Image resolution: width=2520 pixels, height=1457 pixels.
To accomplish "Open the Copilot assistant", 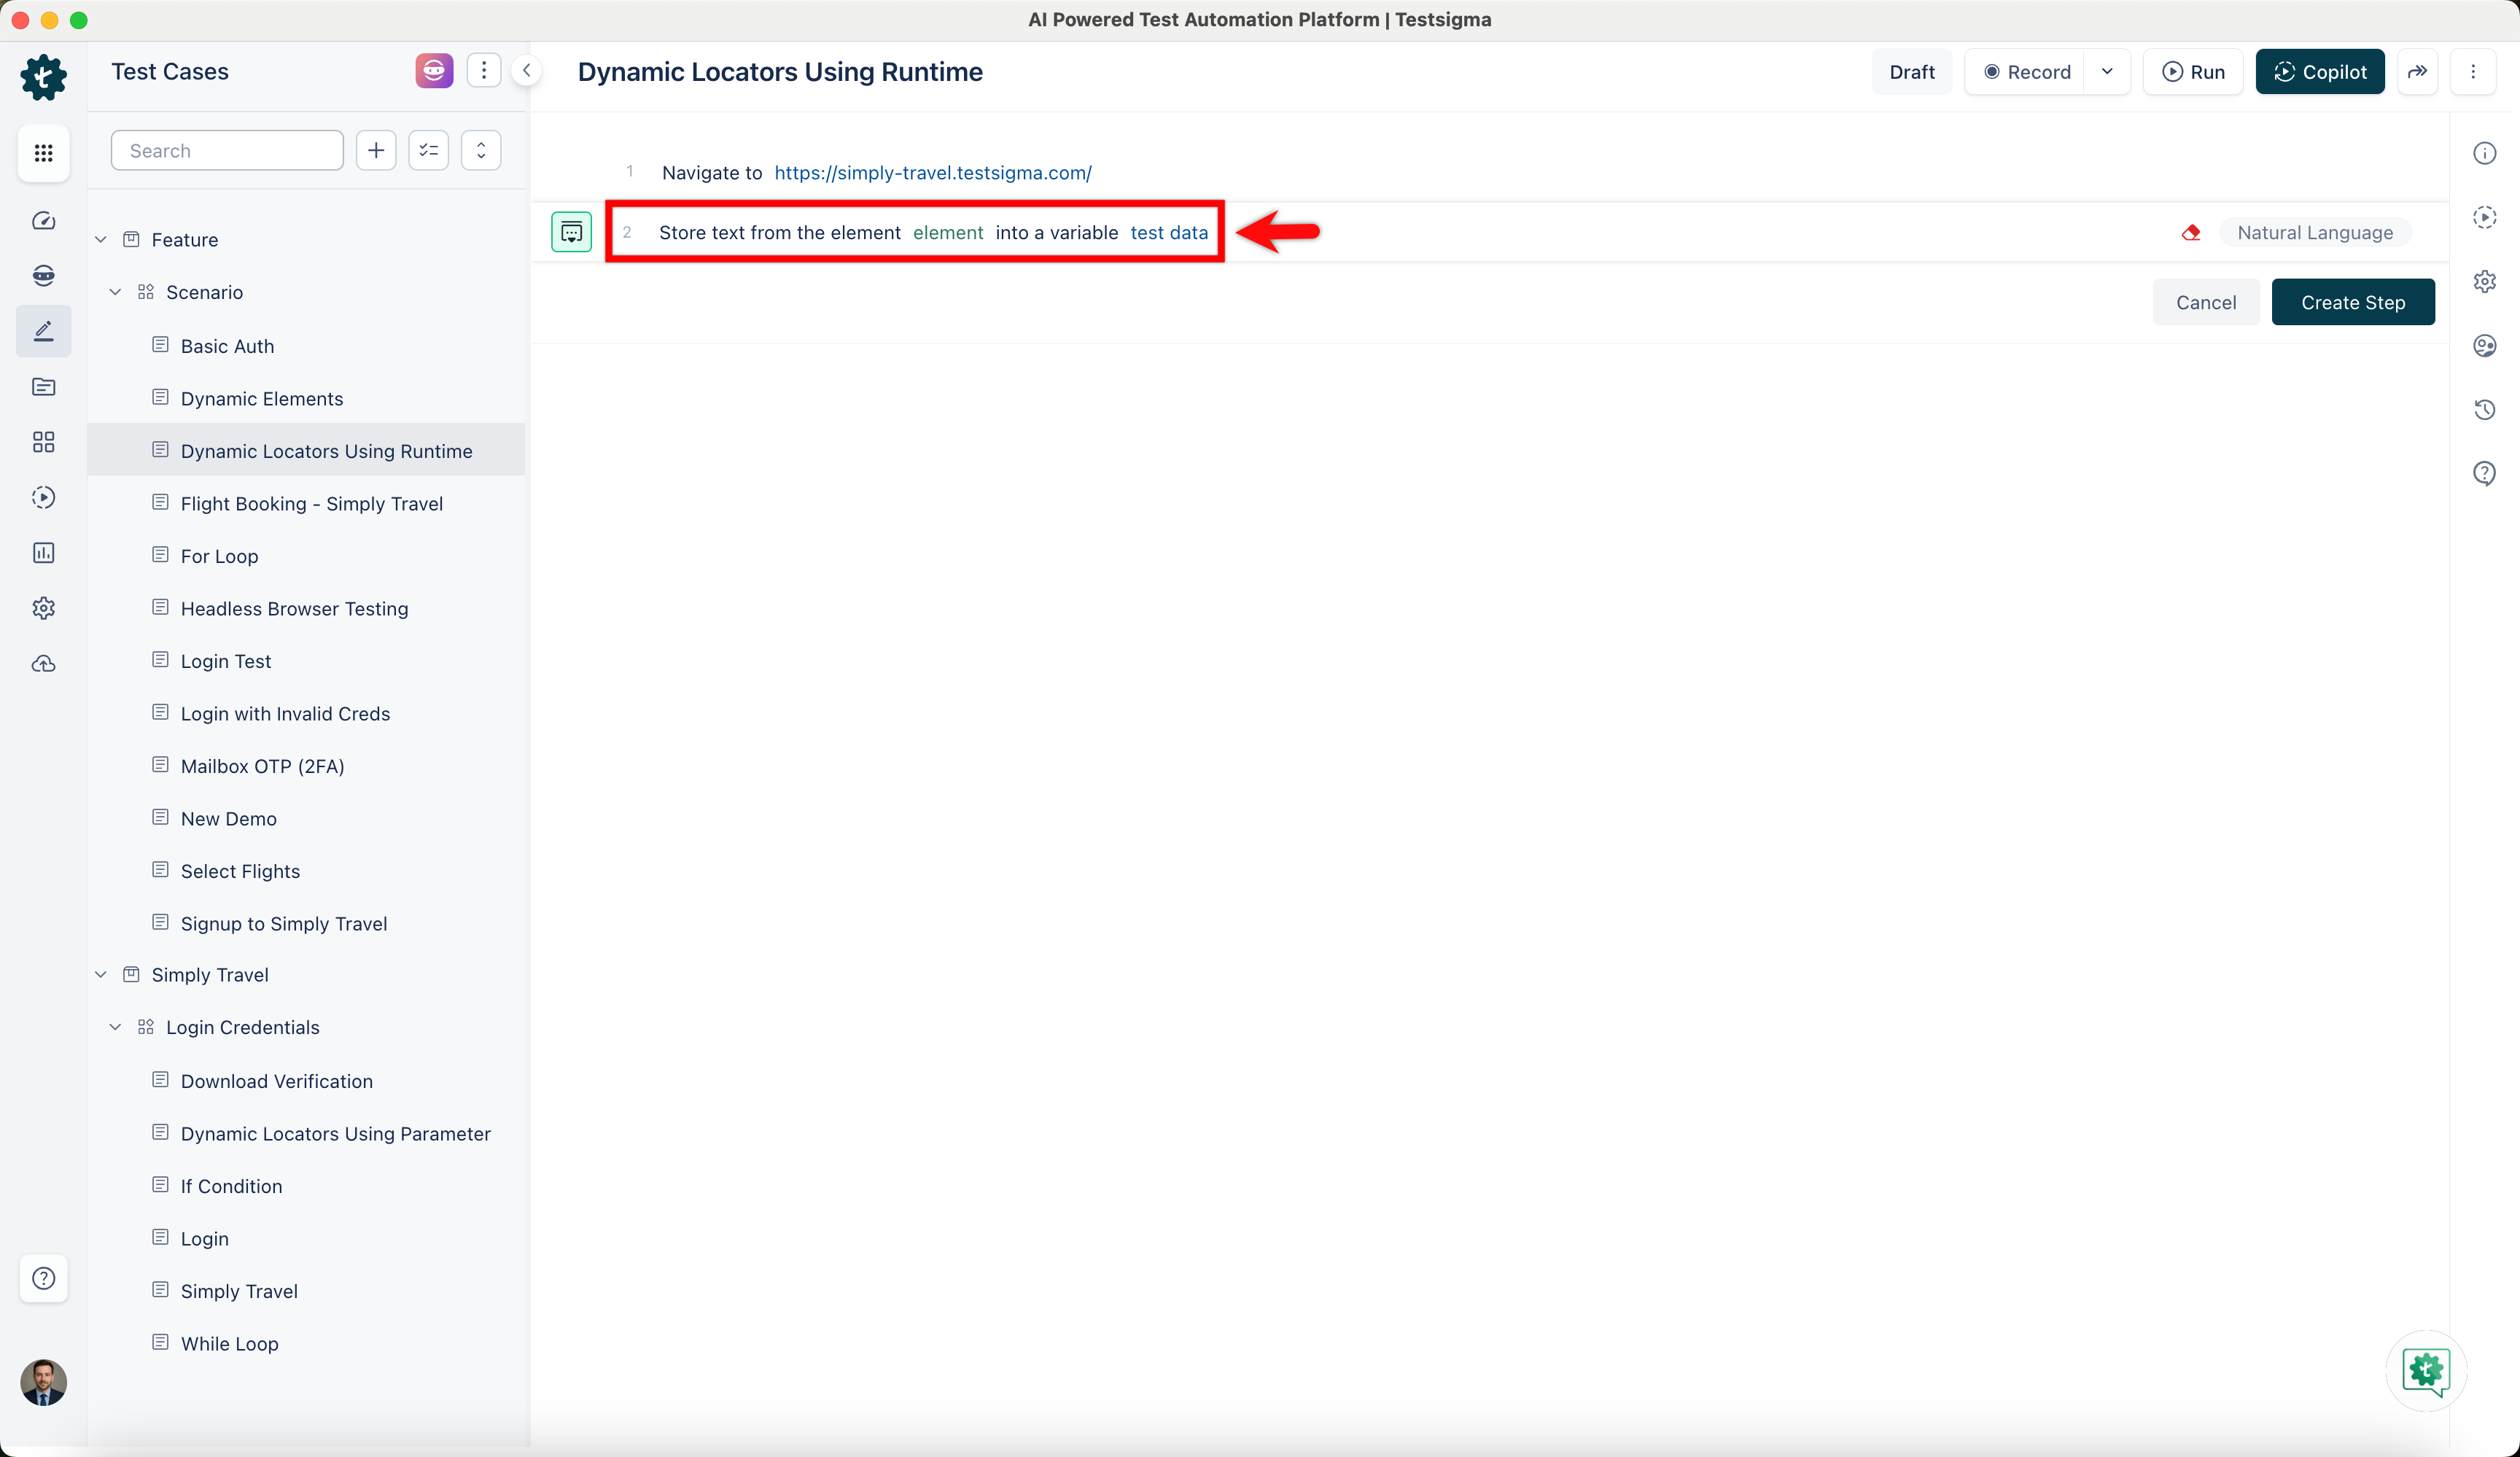I will coord(2320,72).
